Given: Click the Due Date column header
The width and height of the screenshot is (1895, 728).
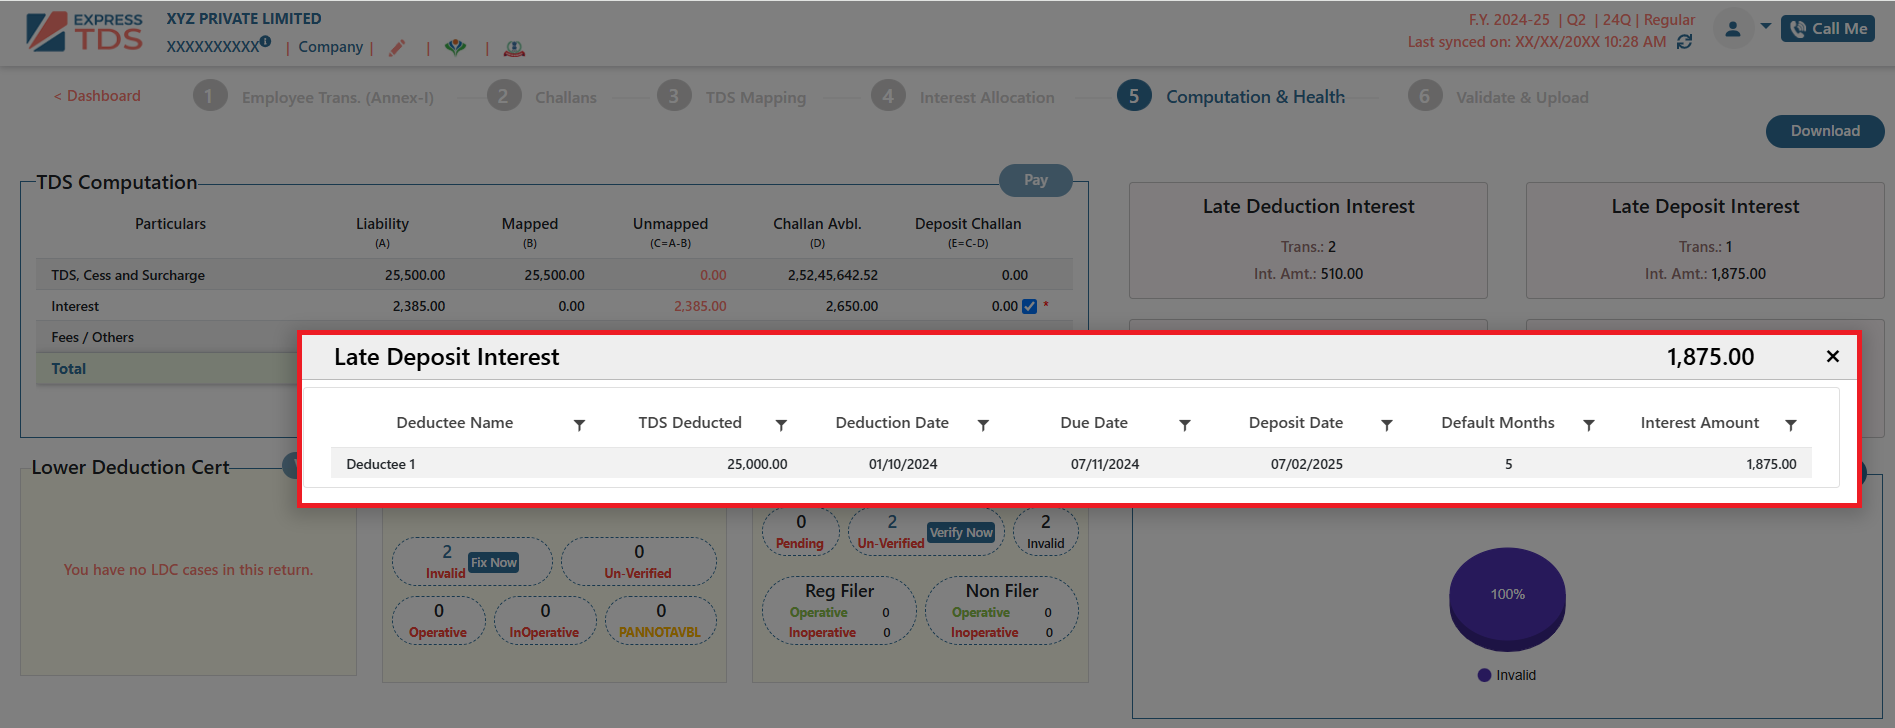Looking at the screenshot, I should coord(1094,423).
